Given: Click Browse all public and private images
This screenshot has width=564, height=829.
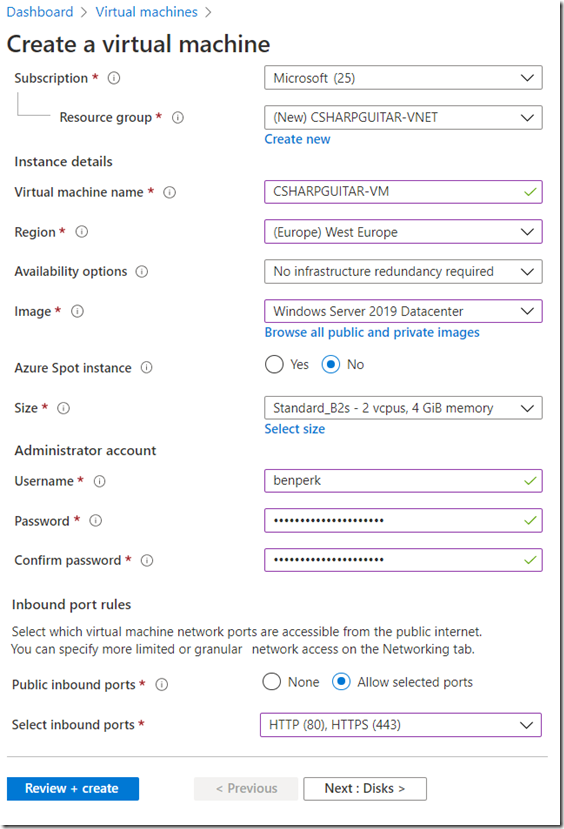Looking at the screenshot, I should pyautogui.click(x=372, y=333).
